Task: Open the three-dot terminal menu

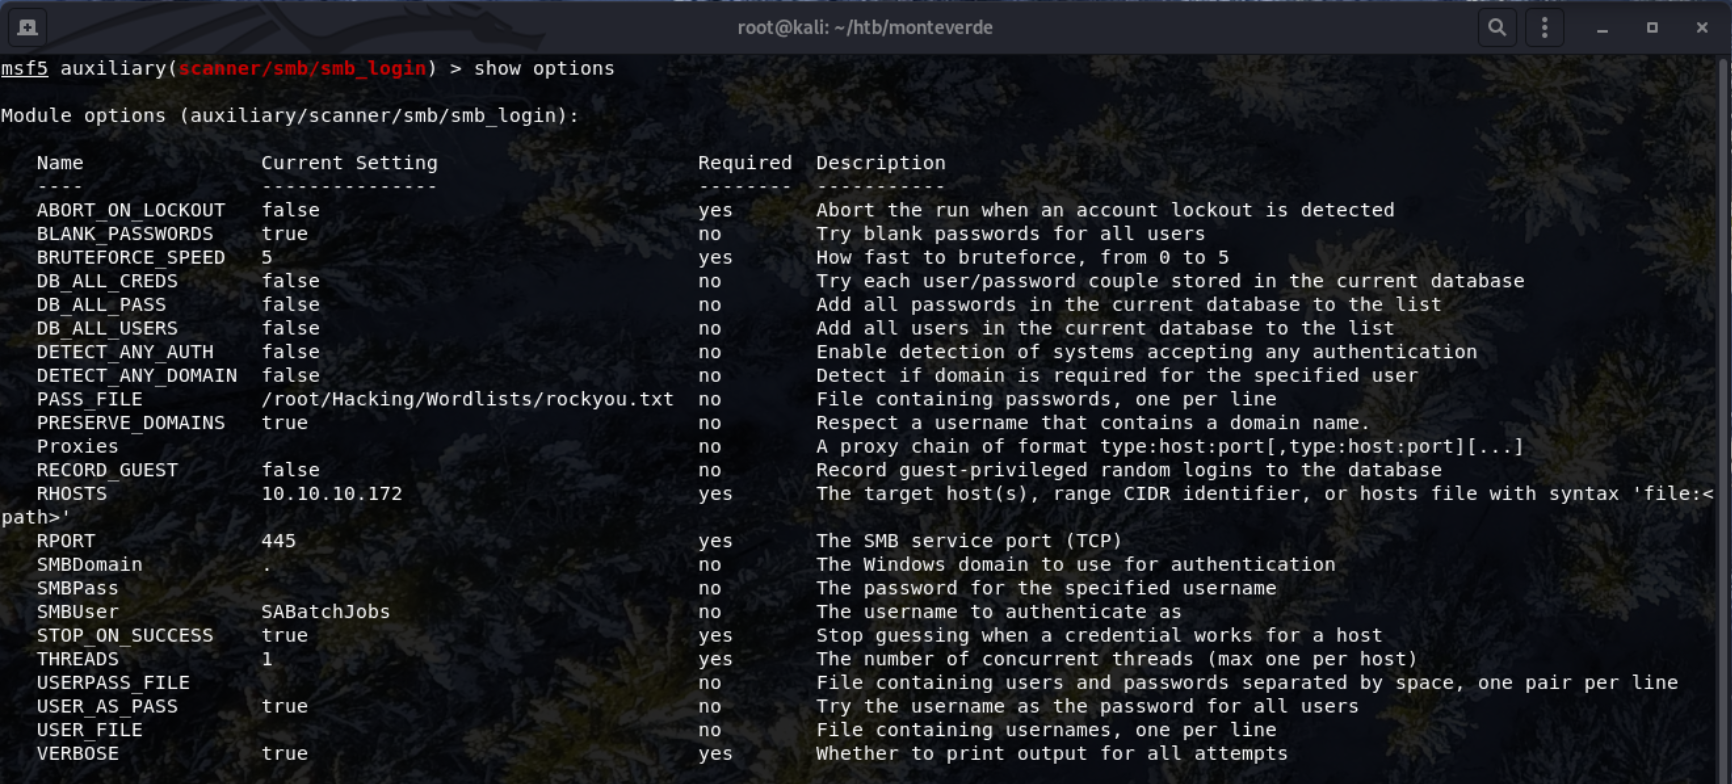Action: (x=1544, y=27)
